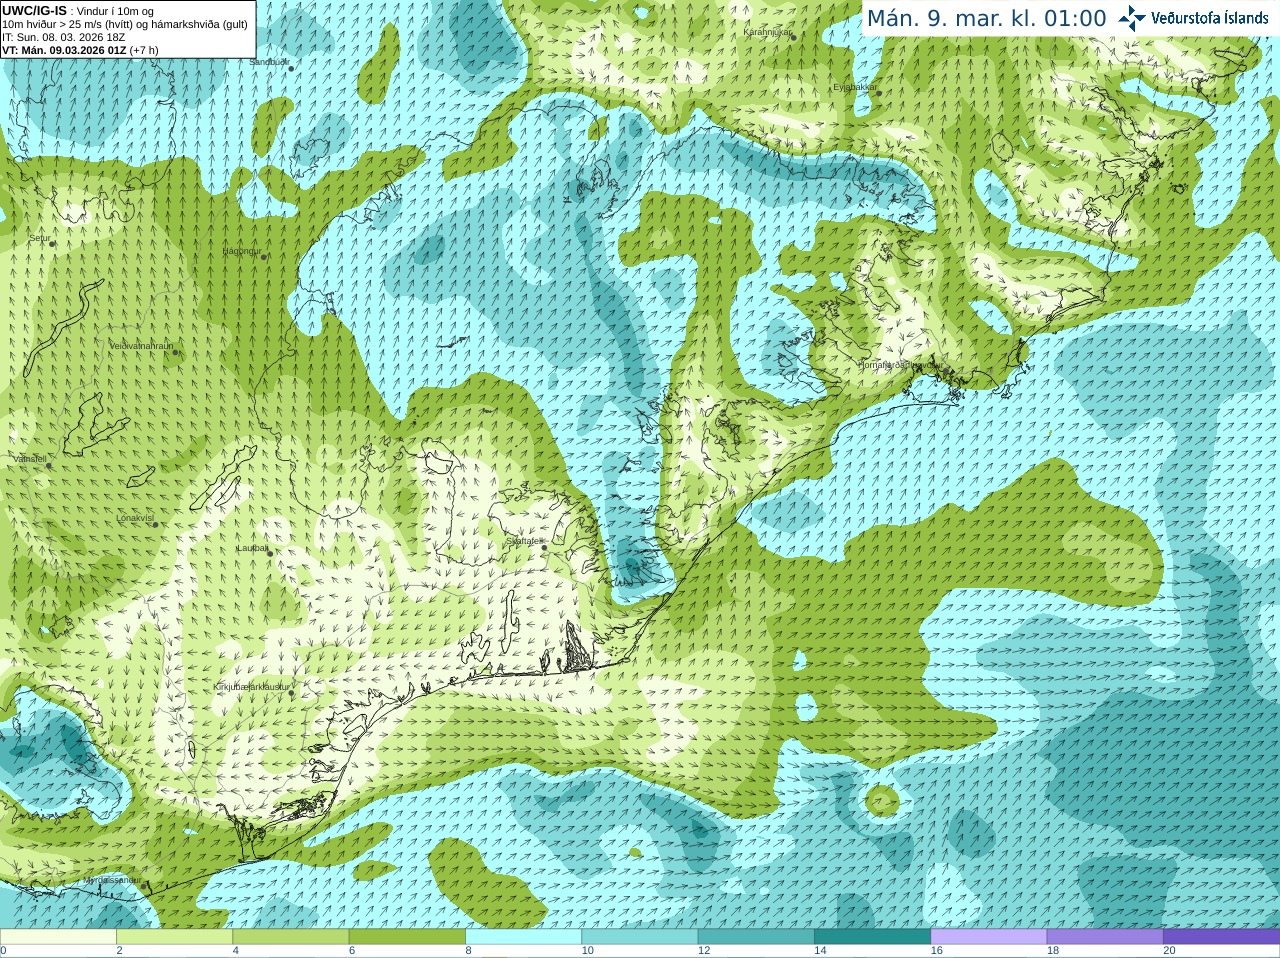Screen dimensions: 1280x958
Task: Click the Kirkjubæjarklaustur station marker
Action: click(x=292, y=692)
